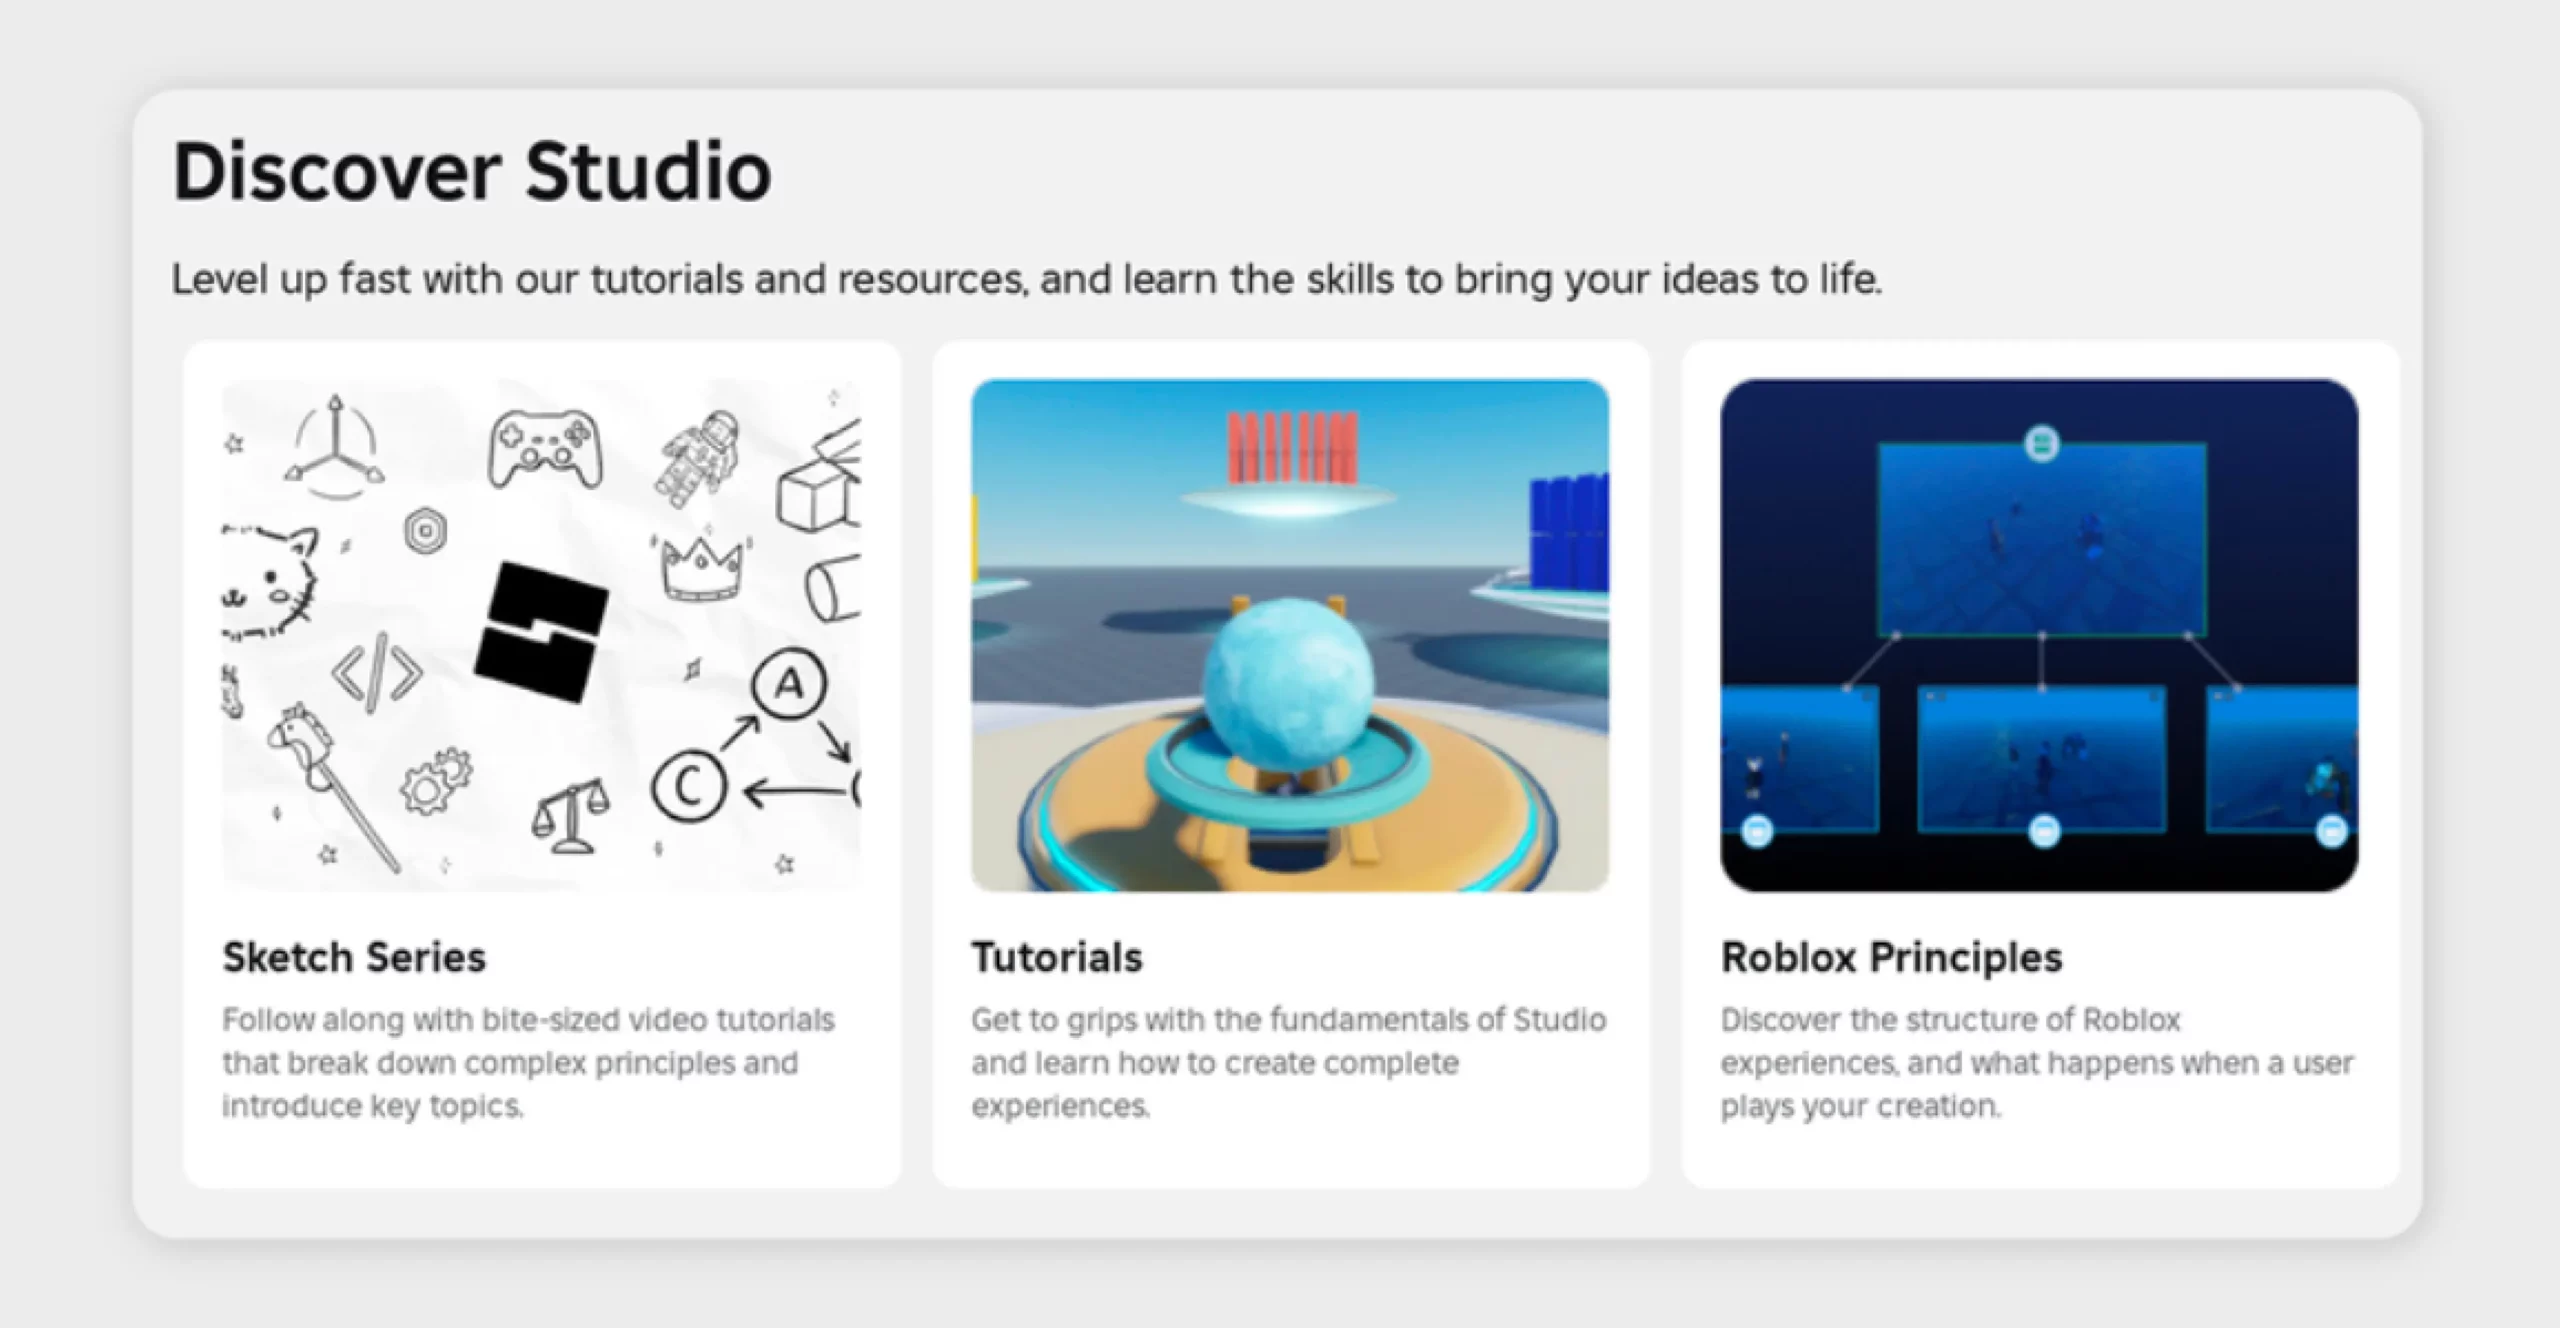Open the Sketch Series title link

click(354, 957)
